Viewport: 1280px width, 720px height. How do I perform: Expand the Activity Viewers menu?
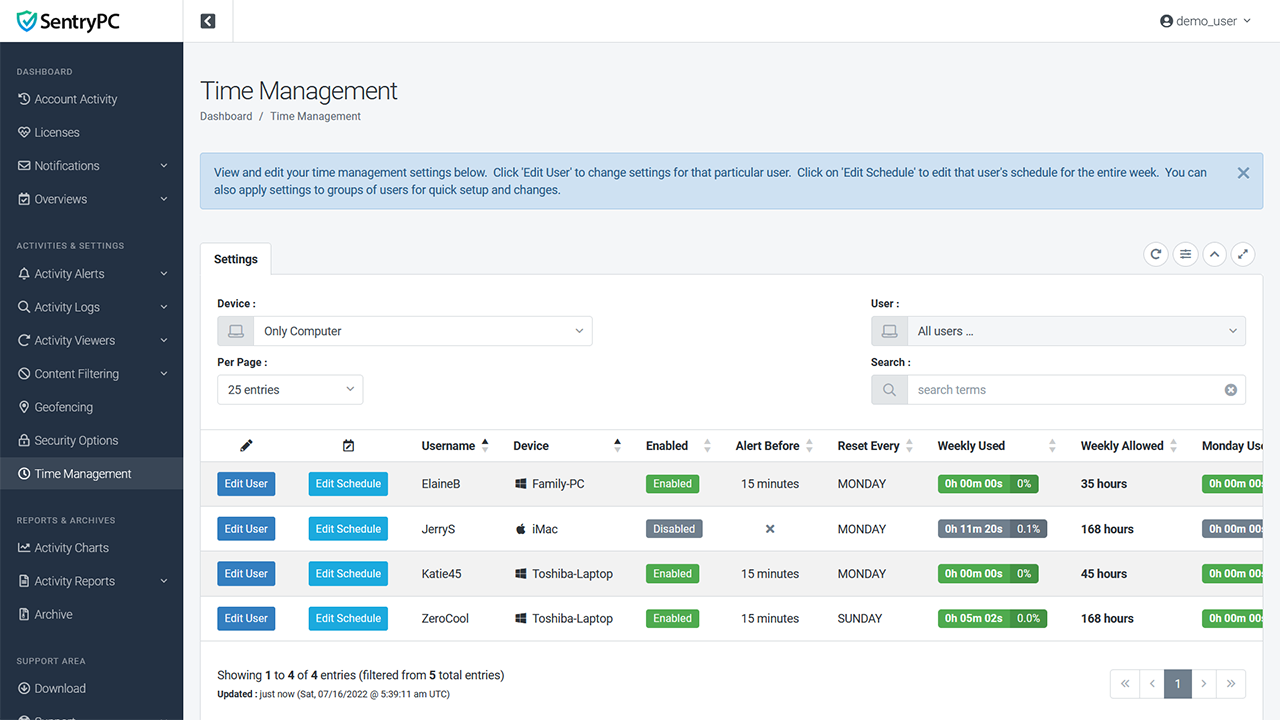click(91, 340)
